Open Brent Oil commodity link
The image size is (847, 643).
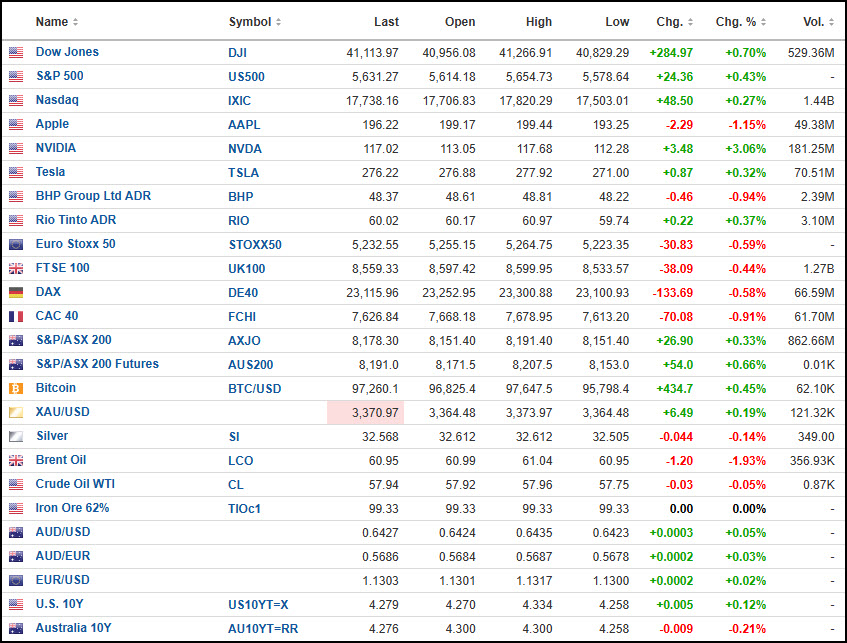(x=60, y=460)
